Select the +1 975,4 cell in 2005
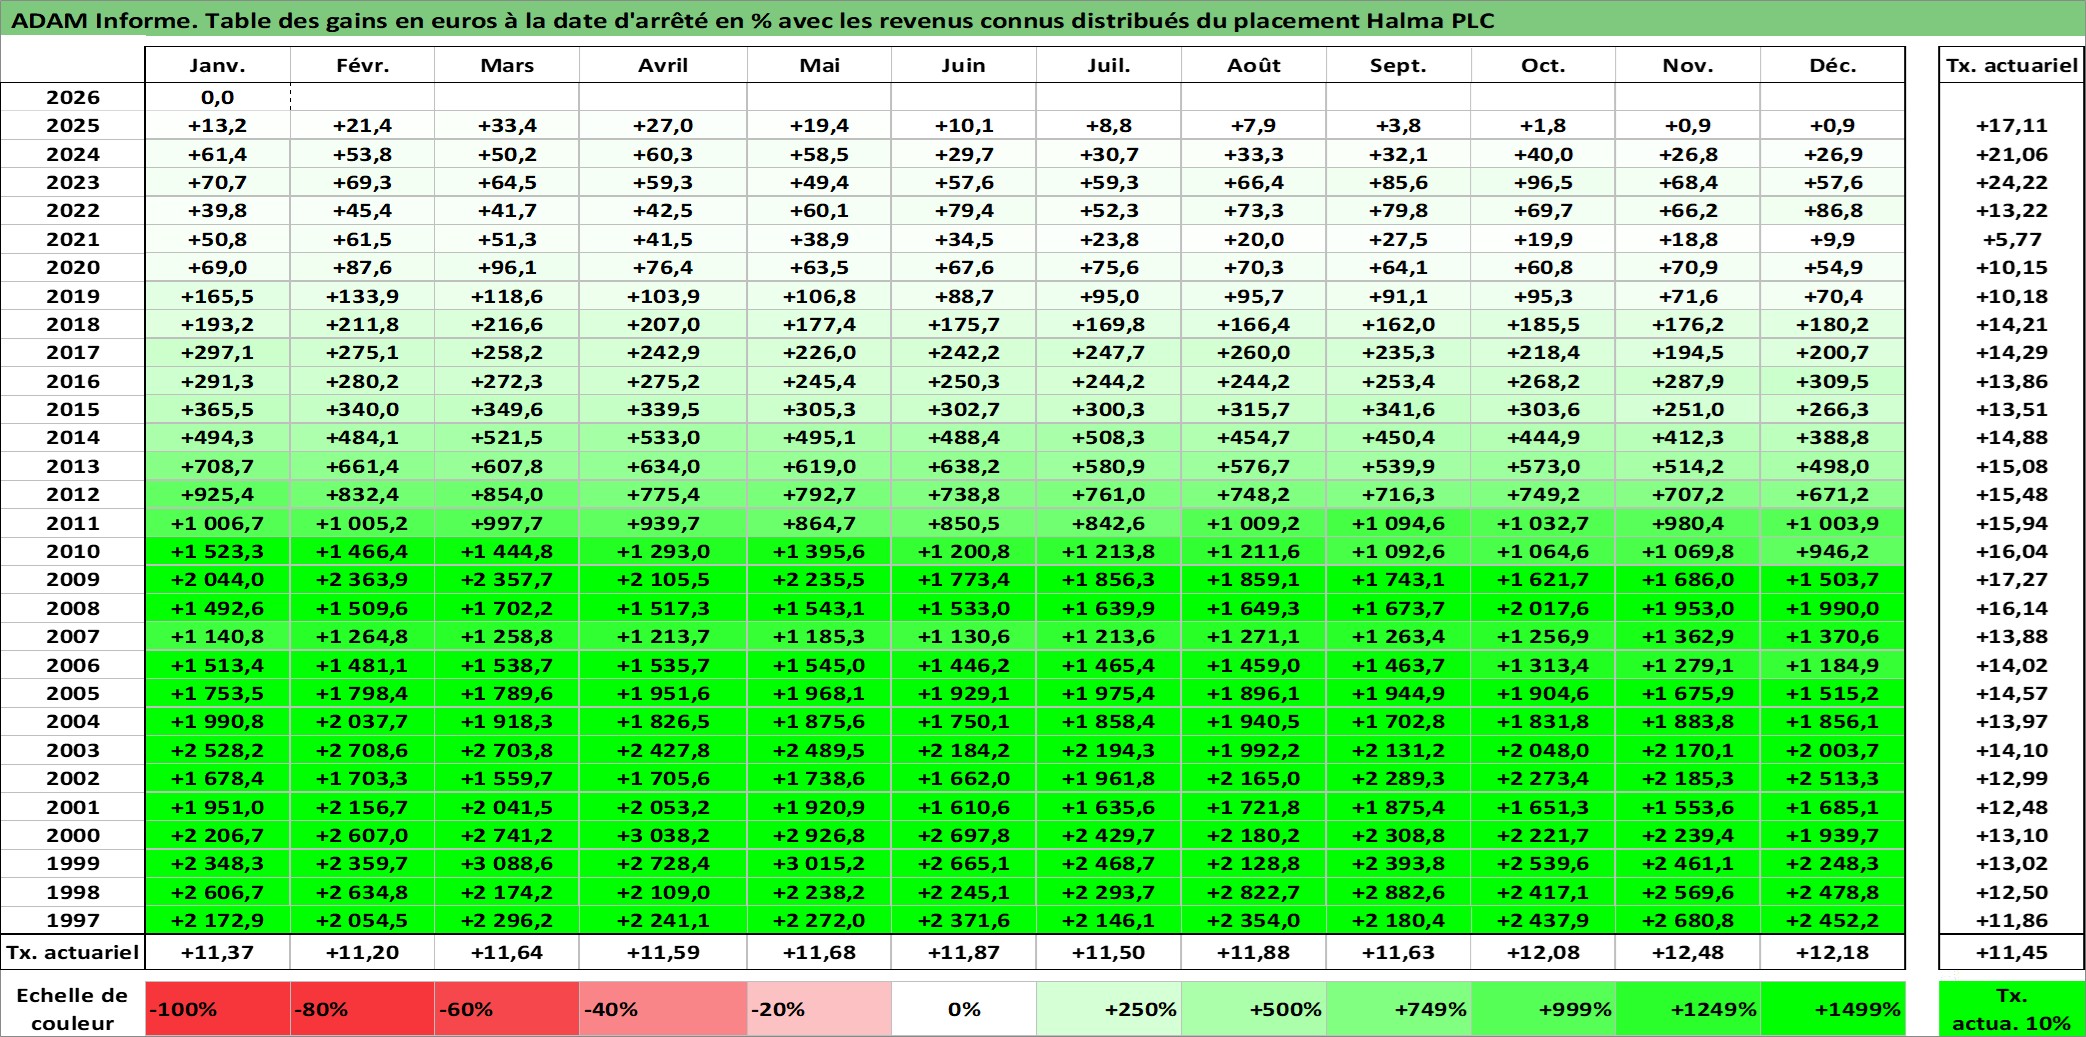The width and height of the screenshot is (2086, 1037). (1109, 693)
